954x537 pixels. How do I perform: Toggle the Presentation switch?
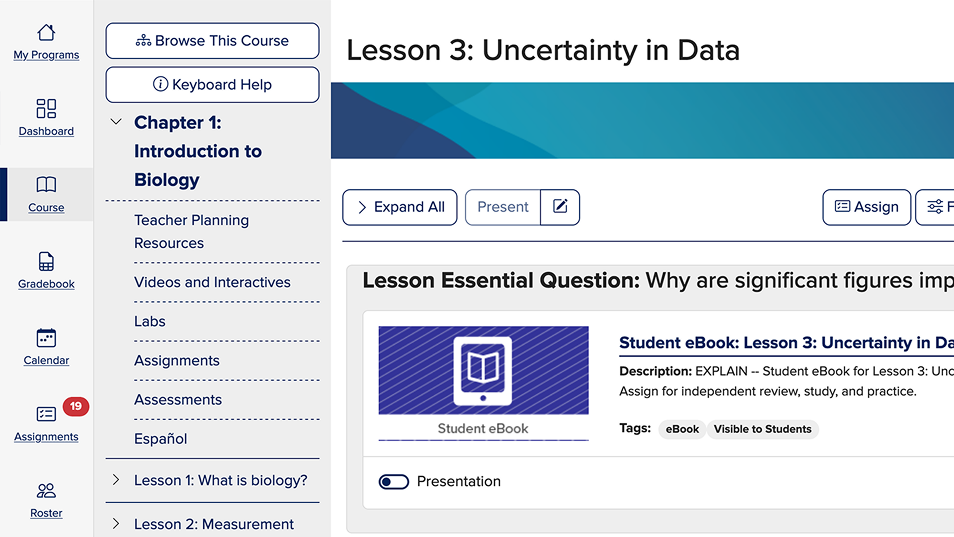[x=394, y=482]
